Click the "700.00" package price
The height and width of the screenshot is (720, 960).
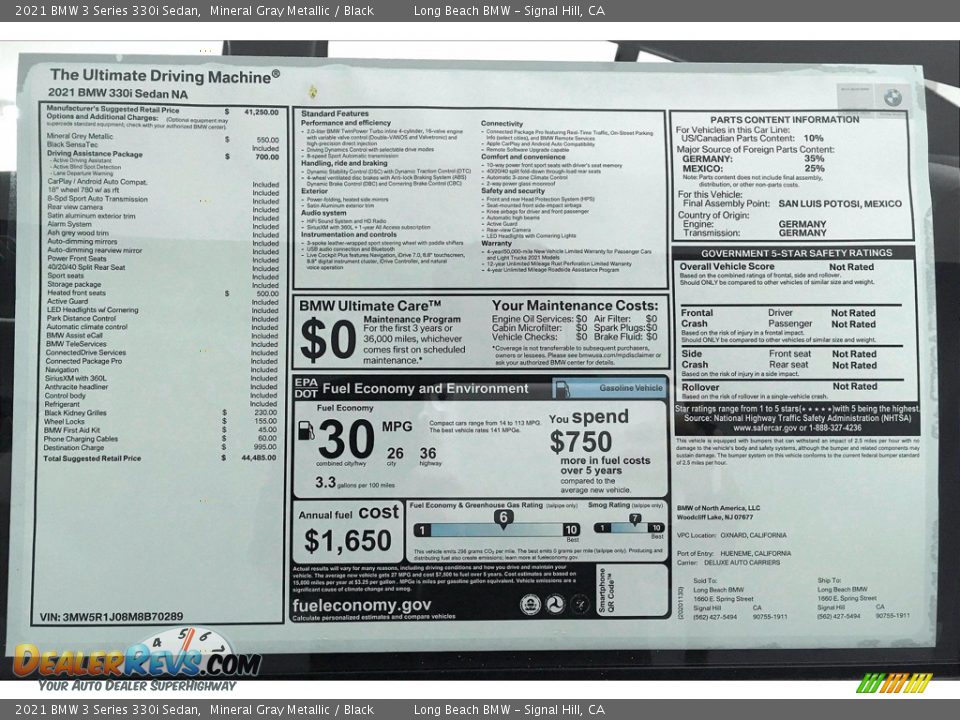click(x=267, y=157)
